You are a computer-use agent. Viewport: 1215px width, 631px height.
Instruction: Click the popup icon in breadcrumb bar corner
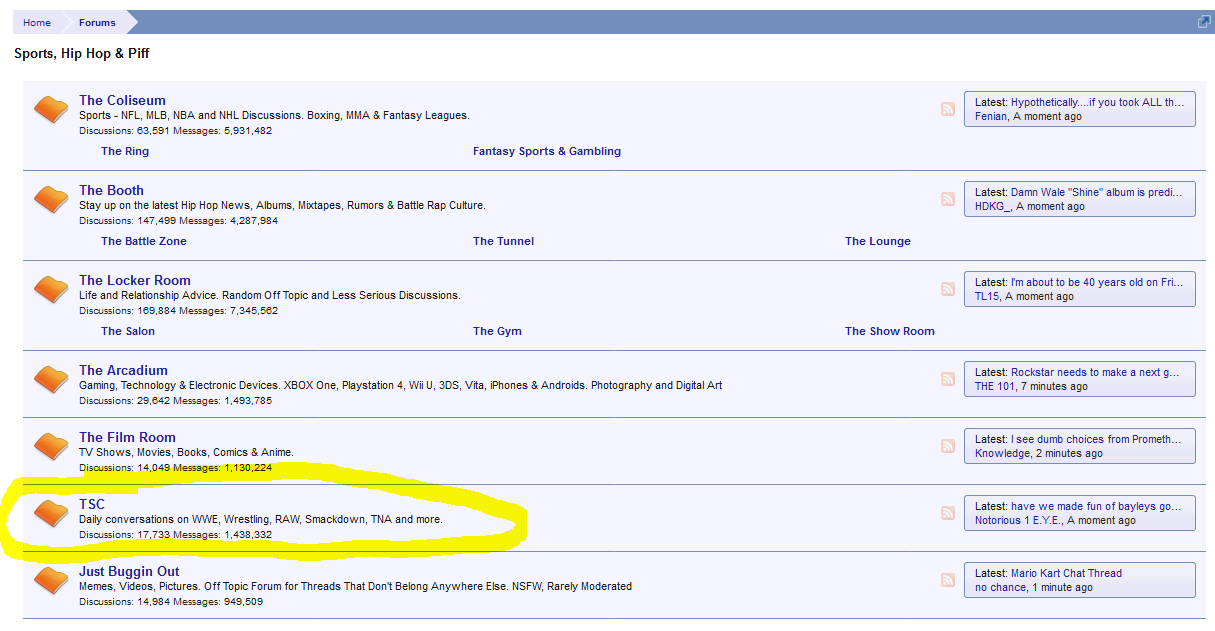click(1204, 22)
